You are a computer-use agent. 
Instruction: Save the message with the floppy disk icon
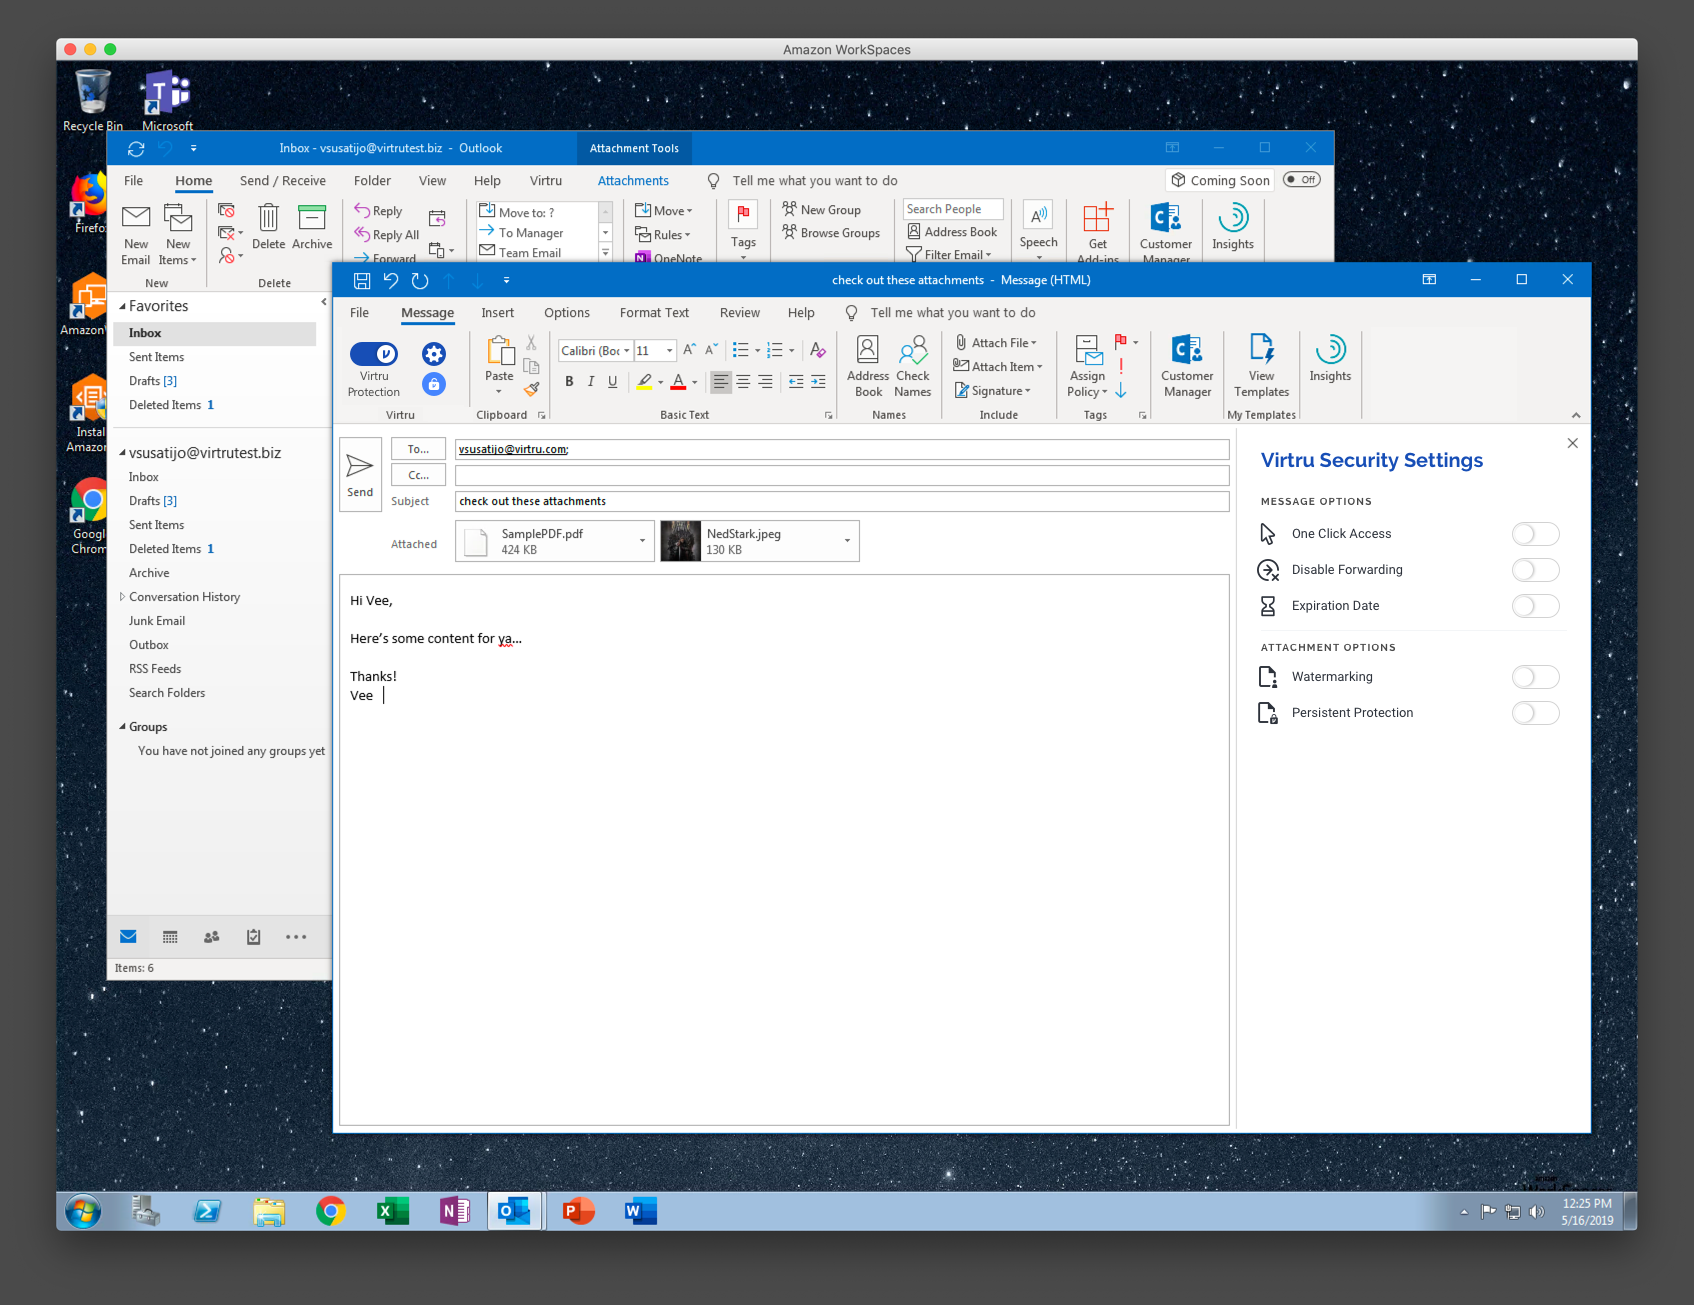pyautogui.click(x=362, y=281)
